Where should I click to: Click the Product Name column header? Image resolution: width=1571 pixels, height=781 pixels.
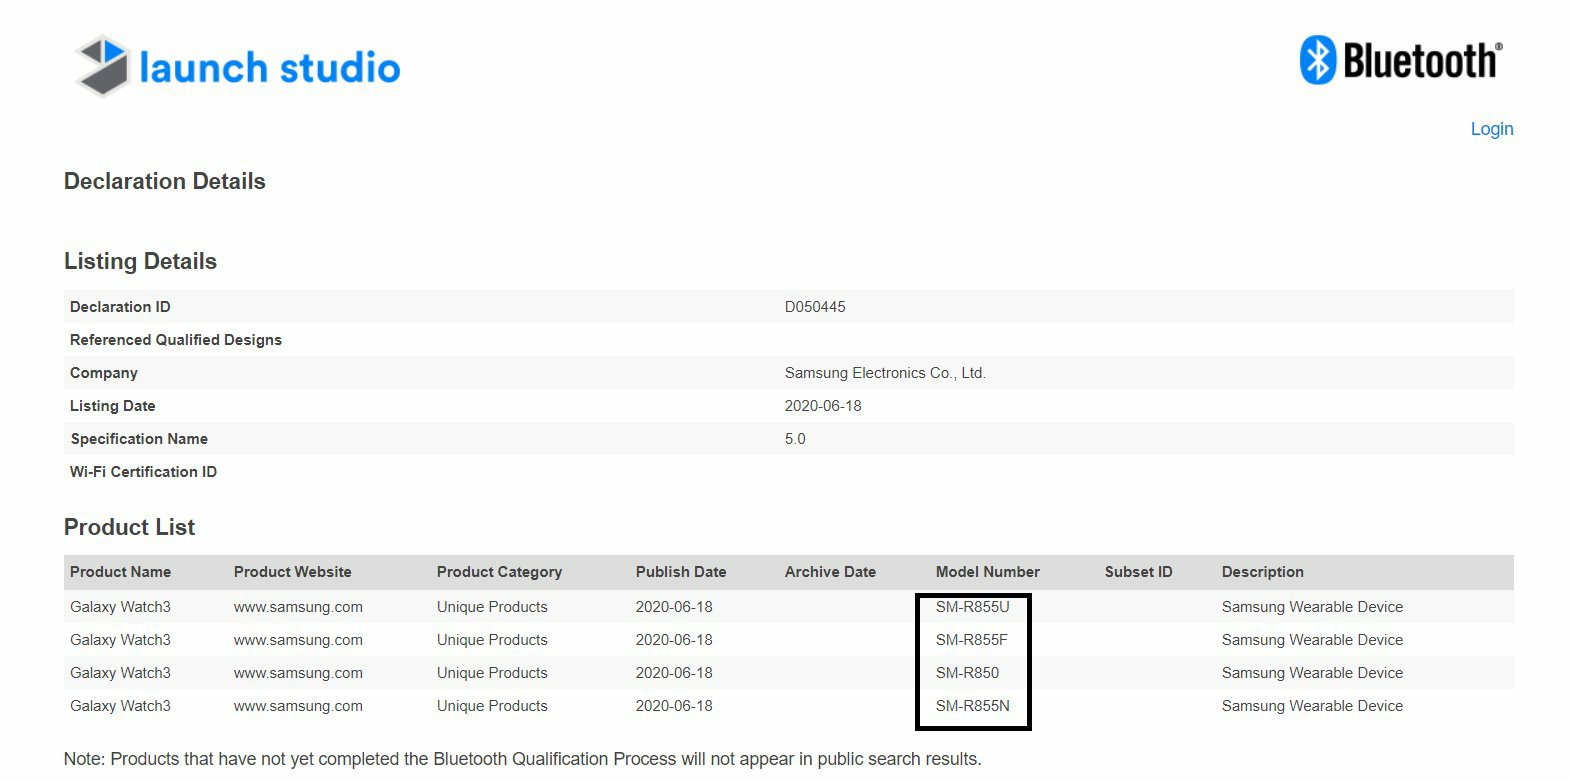pos(120,572)
